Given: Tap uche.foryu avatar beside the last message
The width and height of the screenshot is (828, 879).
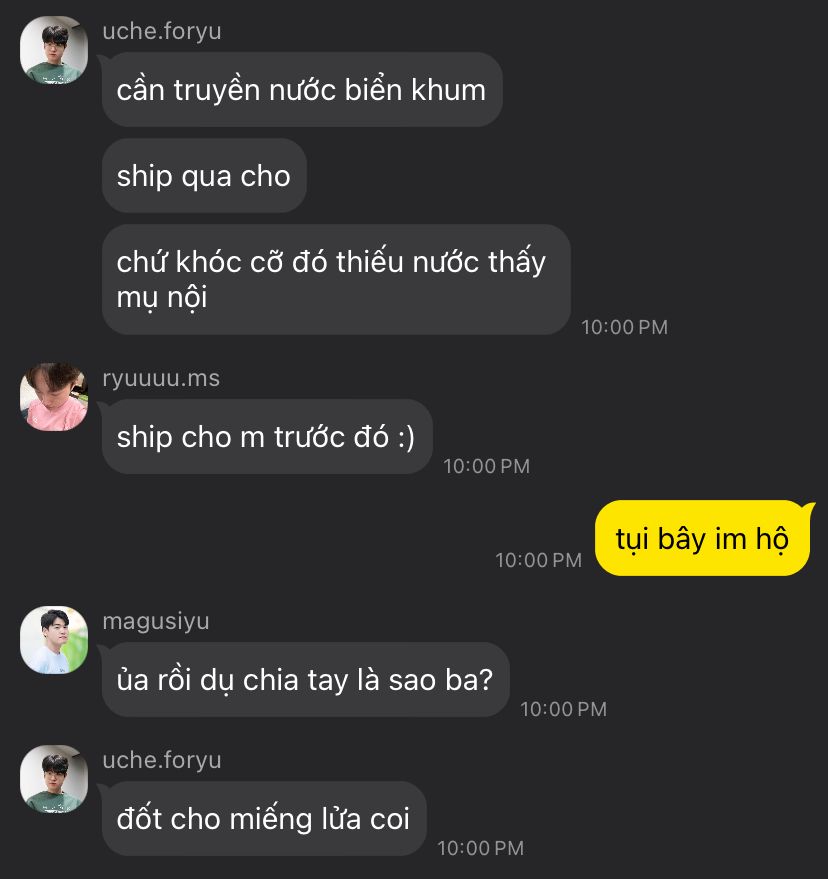Looking at the screenshot, I should coord(54,779).
